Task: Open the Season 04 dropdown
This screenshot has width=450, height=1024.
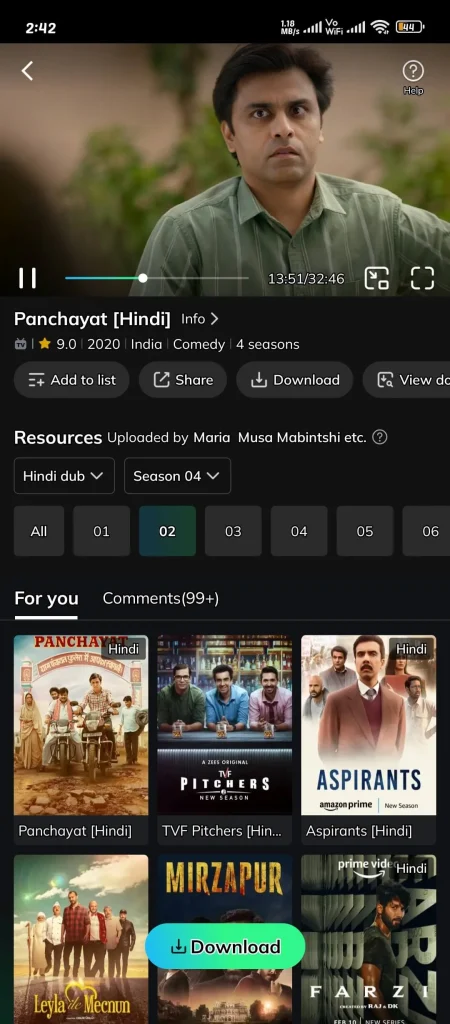Action: coord(178,476)
